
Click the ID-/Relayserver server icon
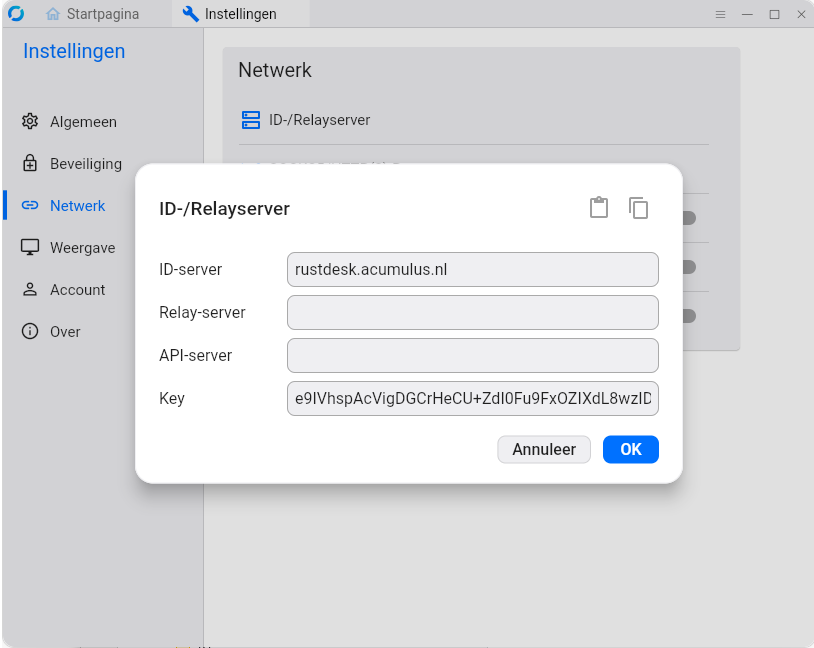pos(250,120)
